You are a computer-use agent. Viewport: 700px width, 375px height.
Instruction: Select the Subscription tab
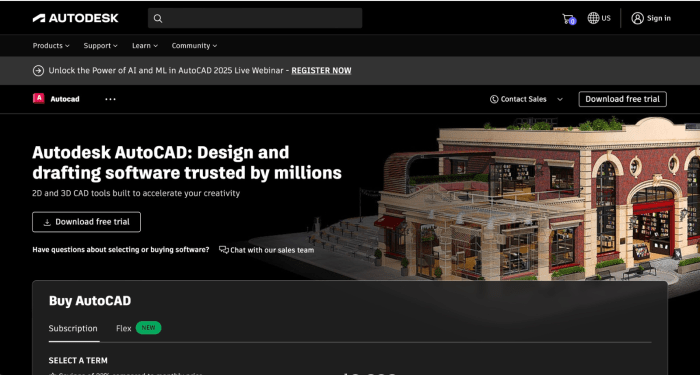pos(73,329)
